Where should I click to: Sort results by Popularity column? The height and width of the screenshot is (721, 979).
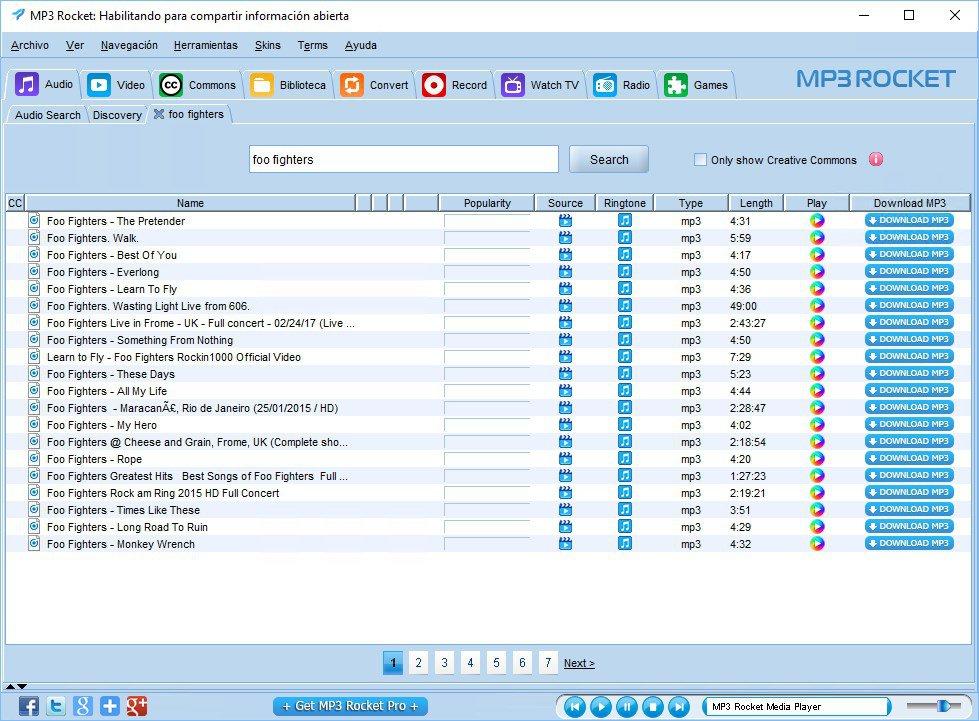pos(487,203)
